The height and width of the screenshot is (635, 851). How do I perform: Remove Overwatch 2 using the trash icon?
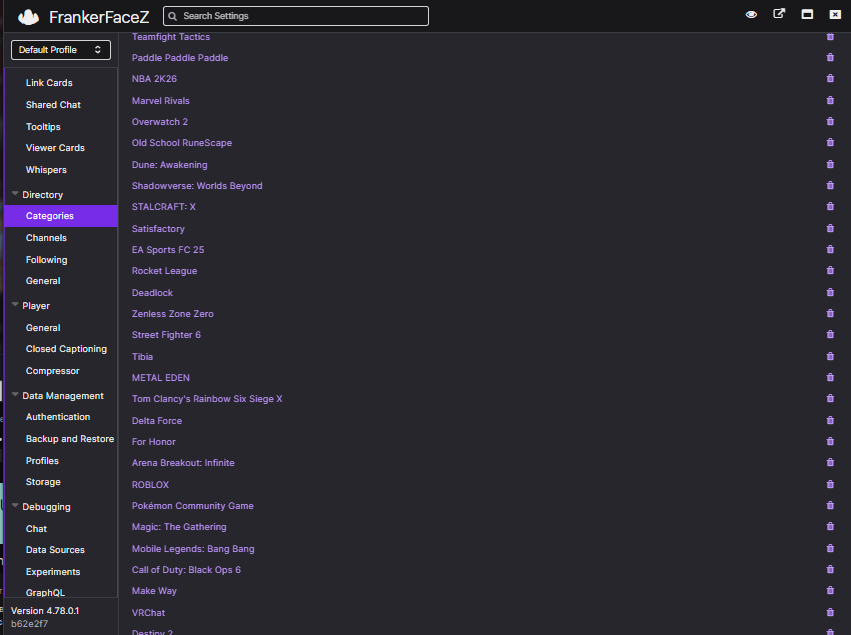pyautogui.click(x=830, y=122)
